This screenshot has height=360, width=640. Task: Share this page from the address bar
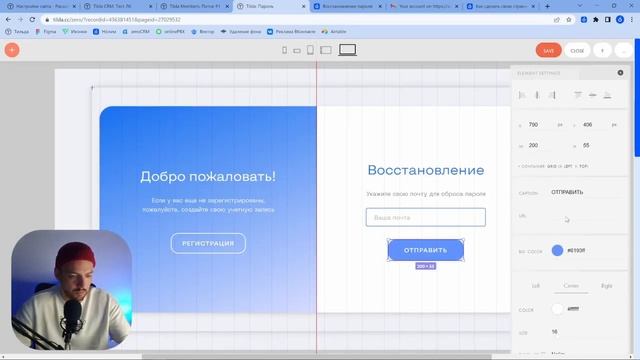[557, 20]
